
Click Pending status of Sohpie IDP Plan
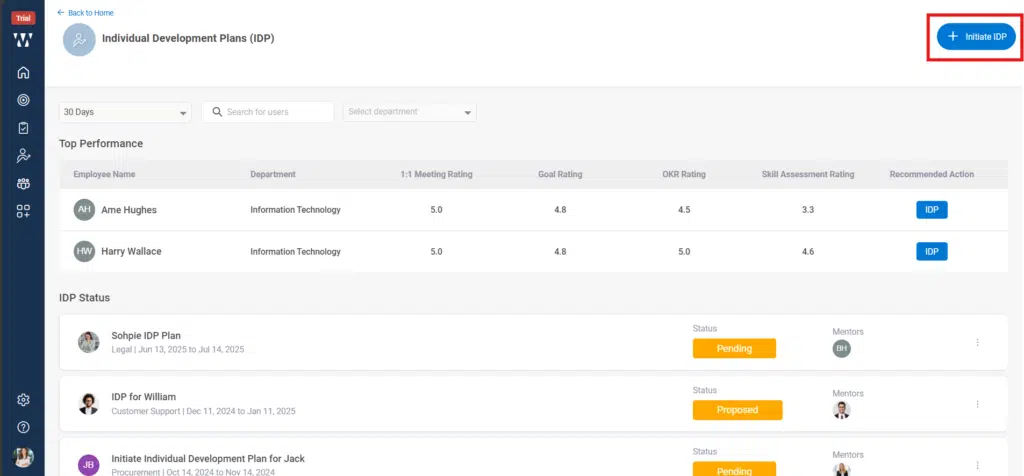[x=734, y=348]
